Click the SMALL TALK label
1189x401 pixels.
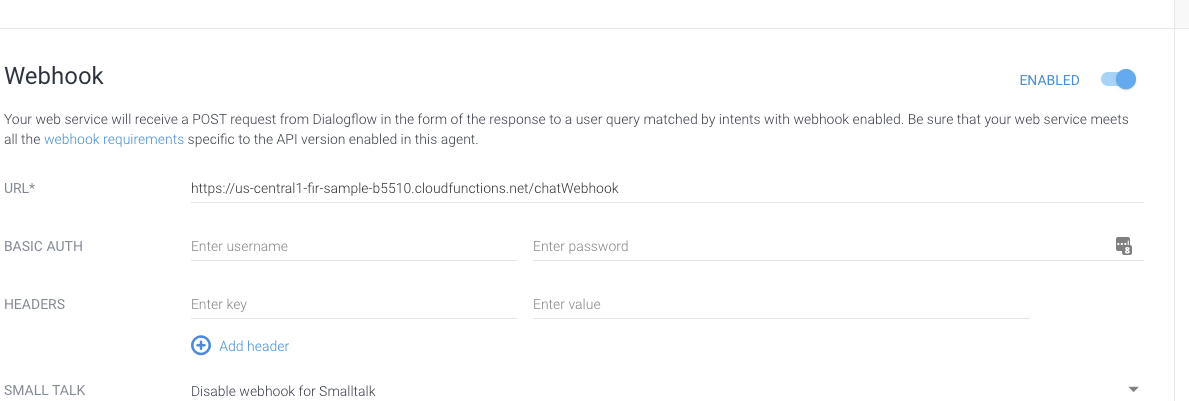click(x=45, y=391)
